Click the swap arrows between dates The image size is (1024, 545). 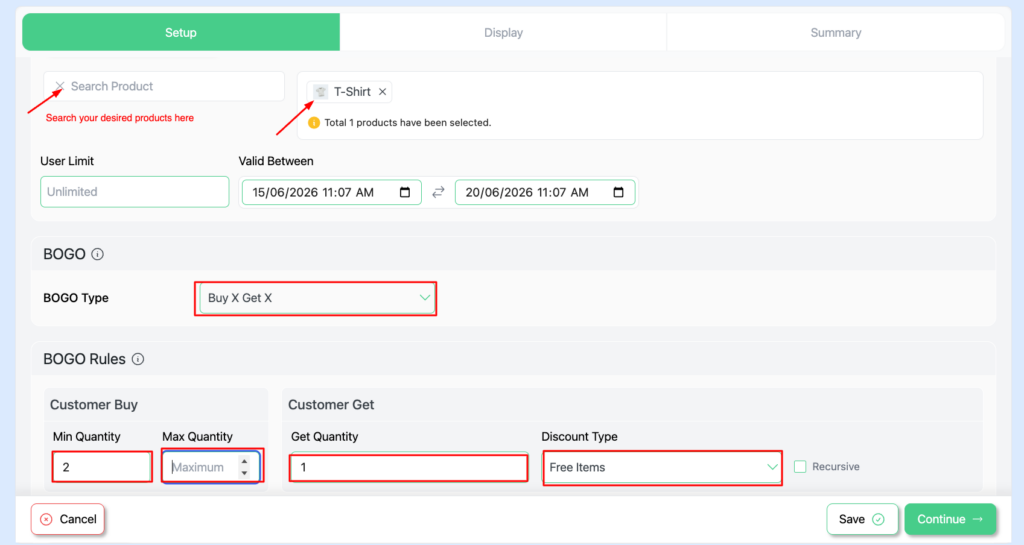pos(438,192)
